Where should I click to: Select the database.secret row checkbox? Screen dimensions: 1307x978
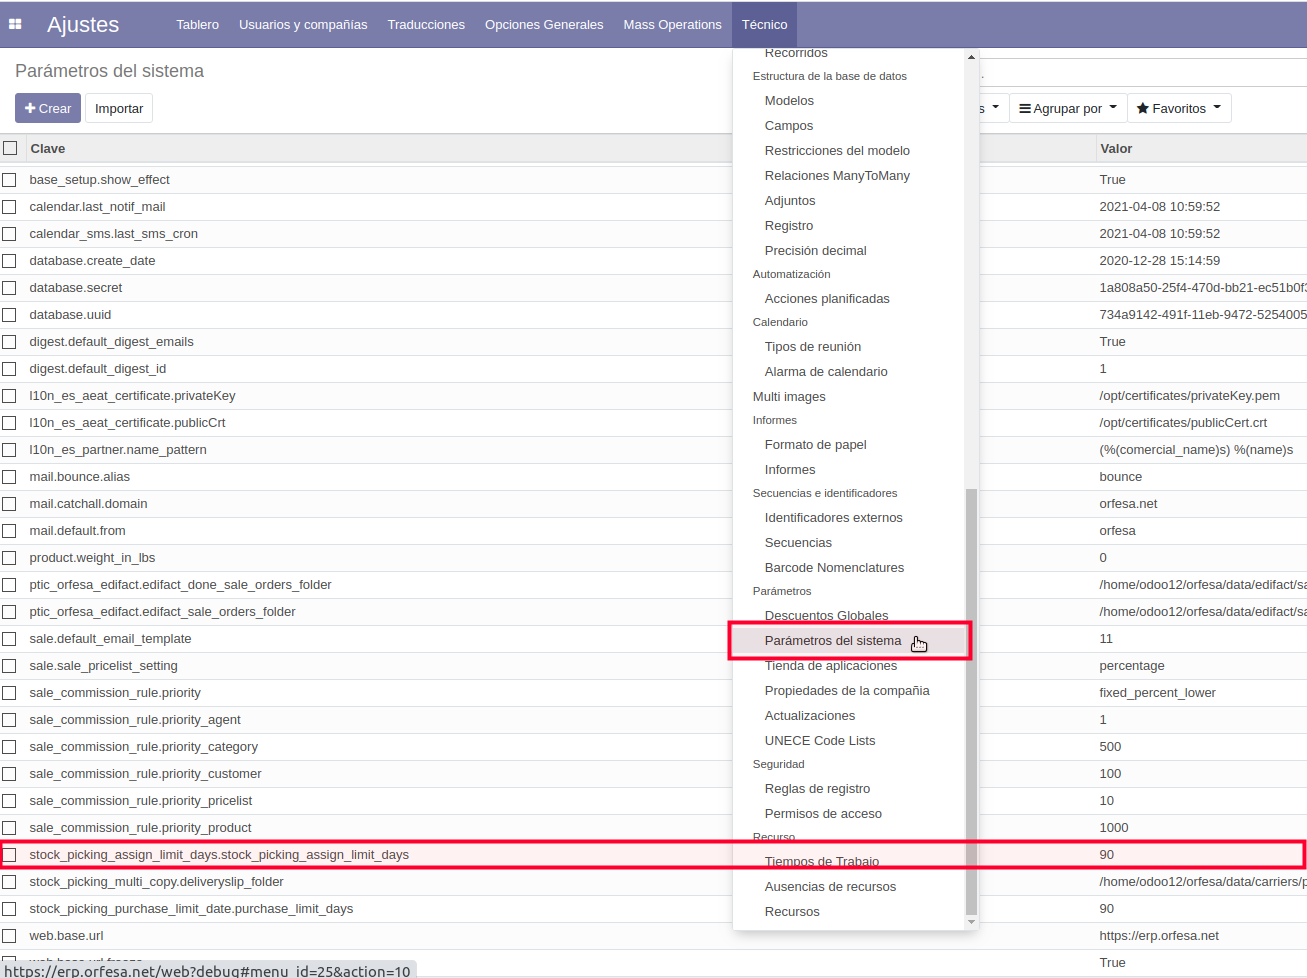tap(9, 288)
